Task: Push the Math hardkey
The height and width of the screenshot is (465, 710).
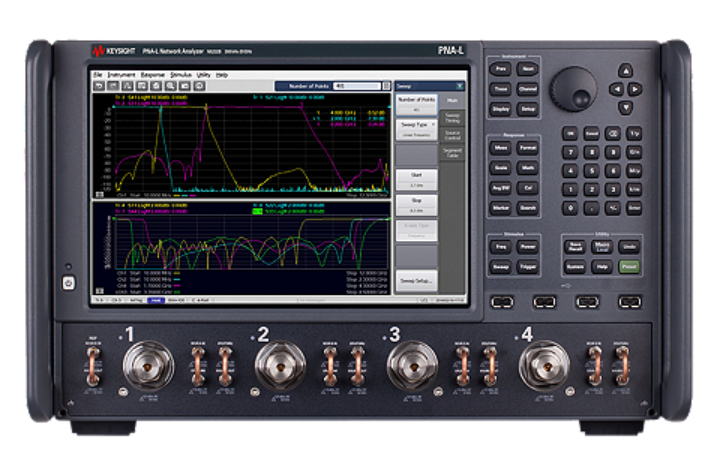Action: pyautogui.click(x=528, y=168)
